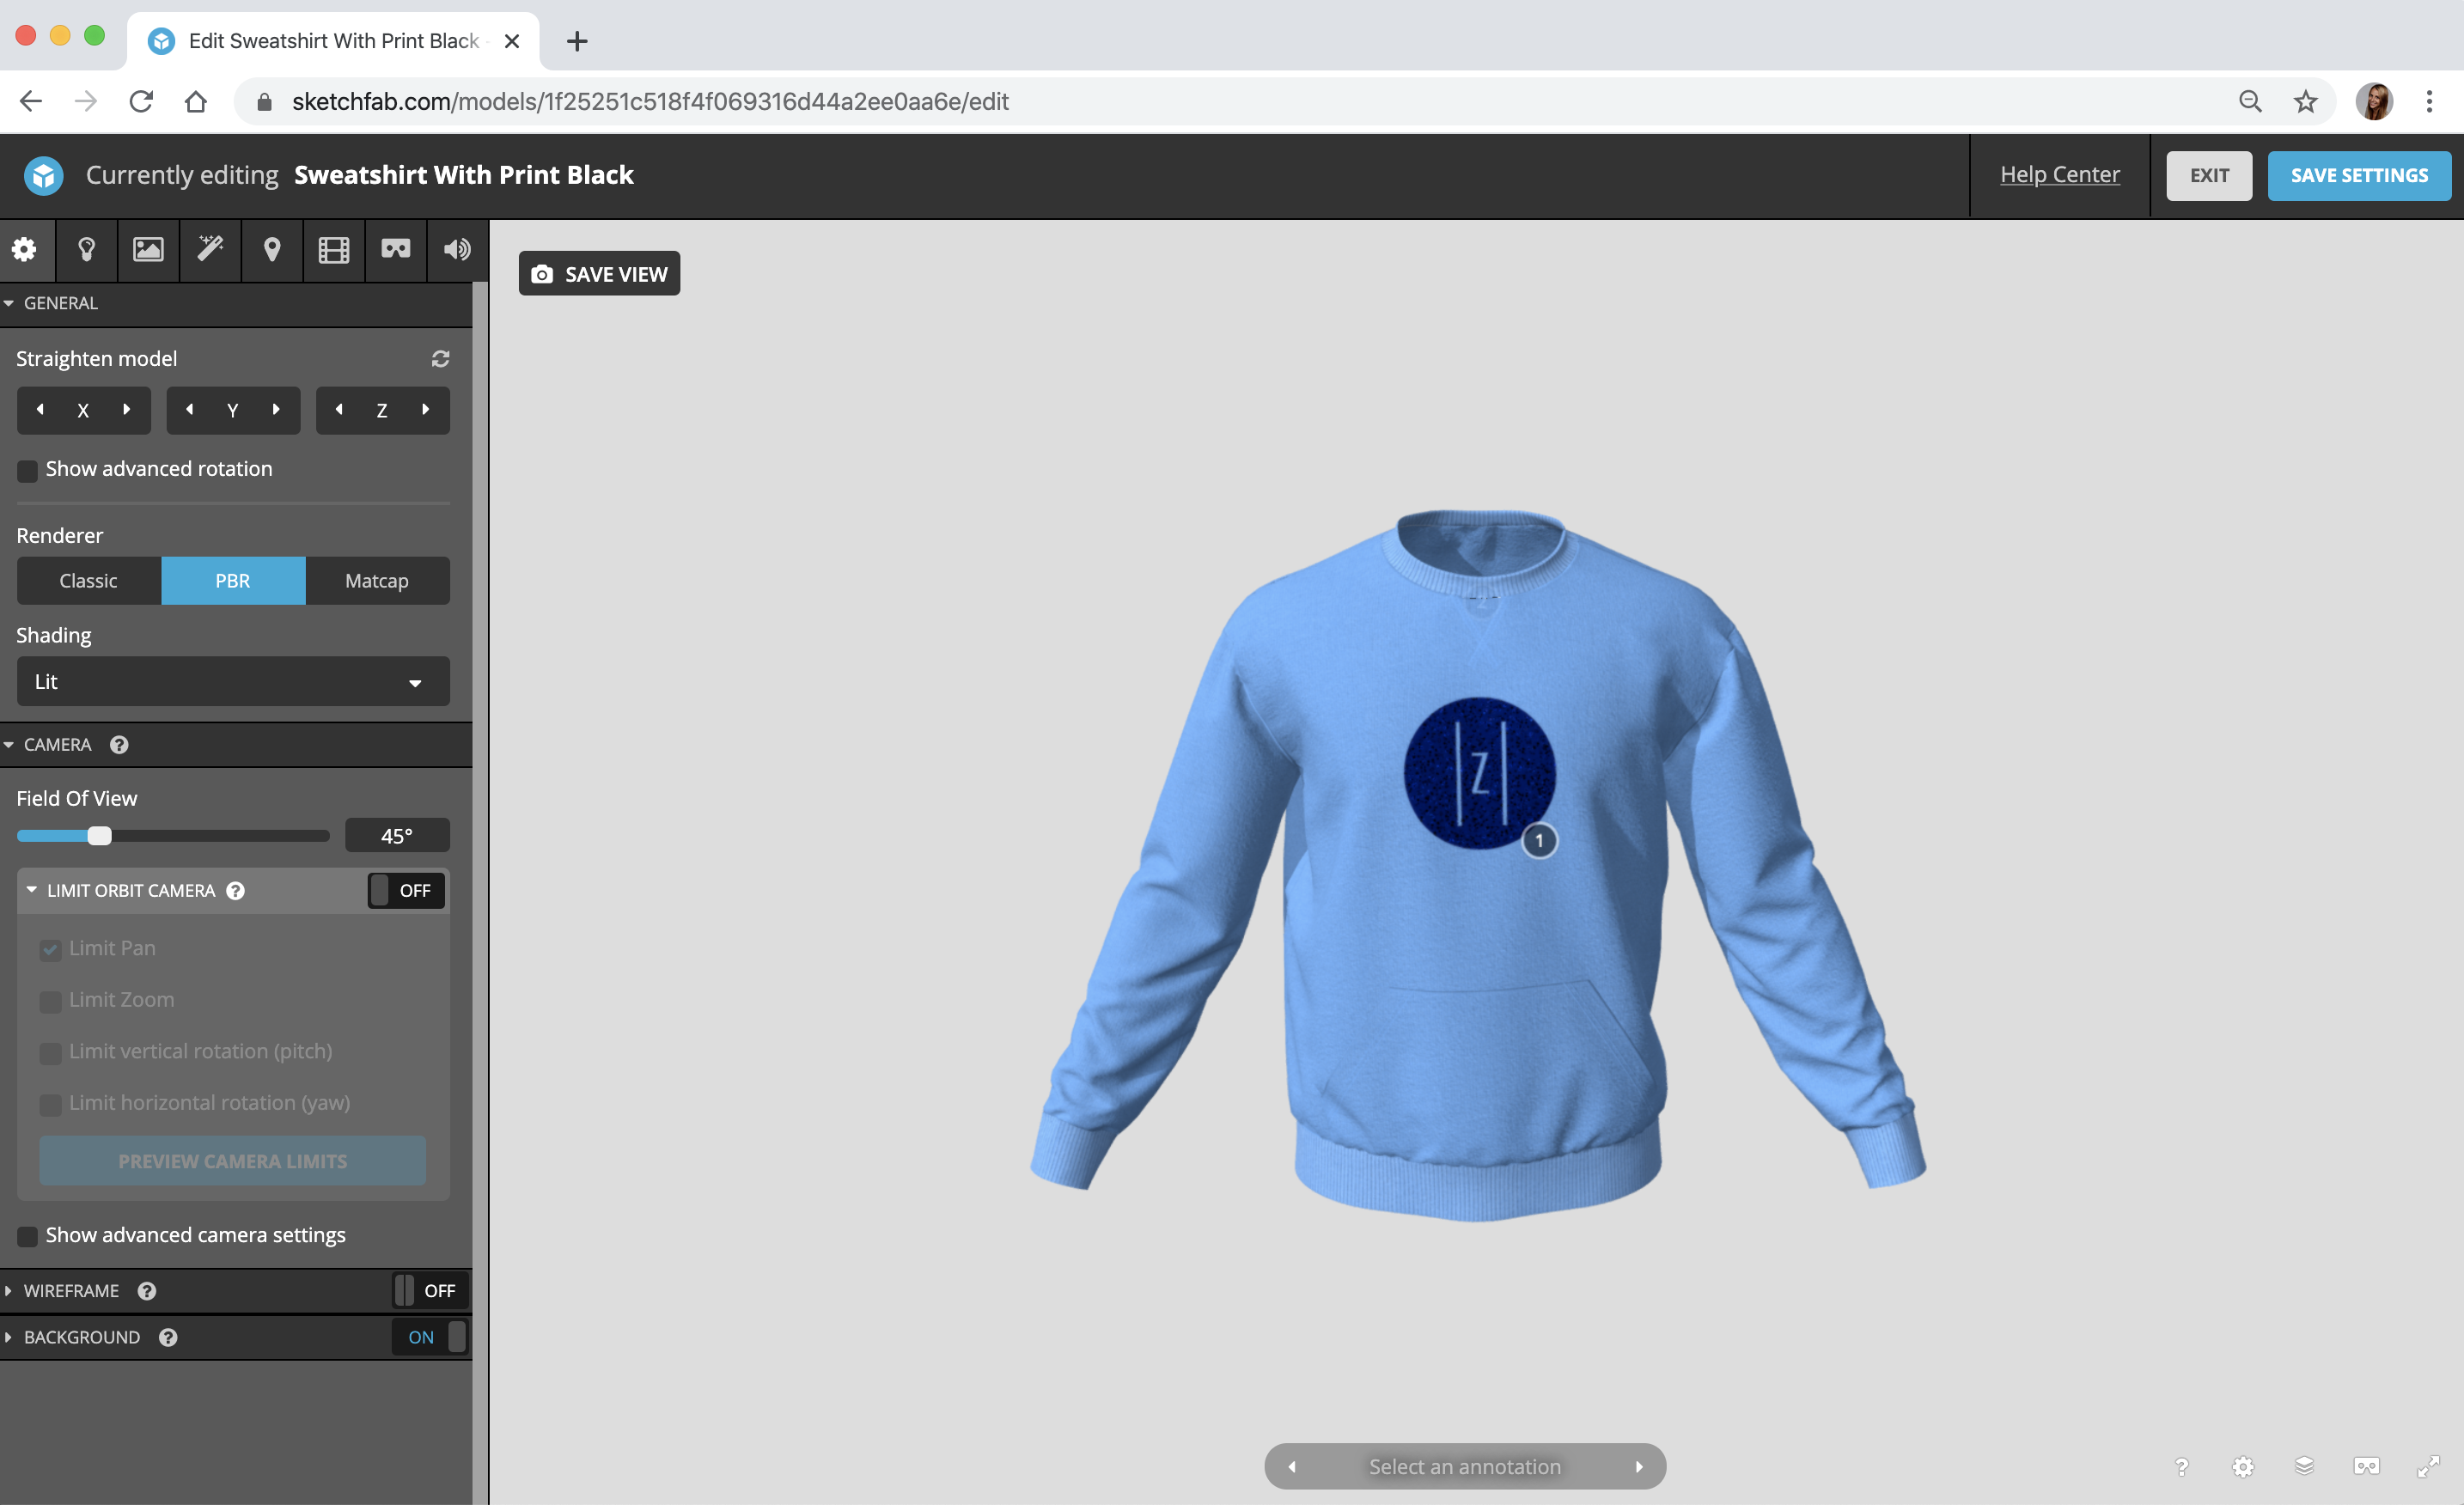This screenshot has width=2464, height=1505.
Task: Open viewer layers inspector icon
Action: click(x=2304, y=1466)
